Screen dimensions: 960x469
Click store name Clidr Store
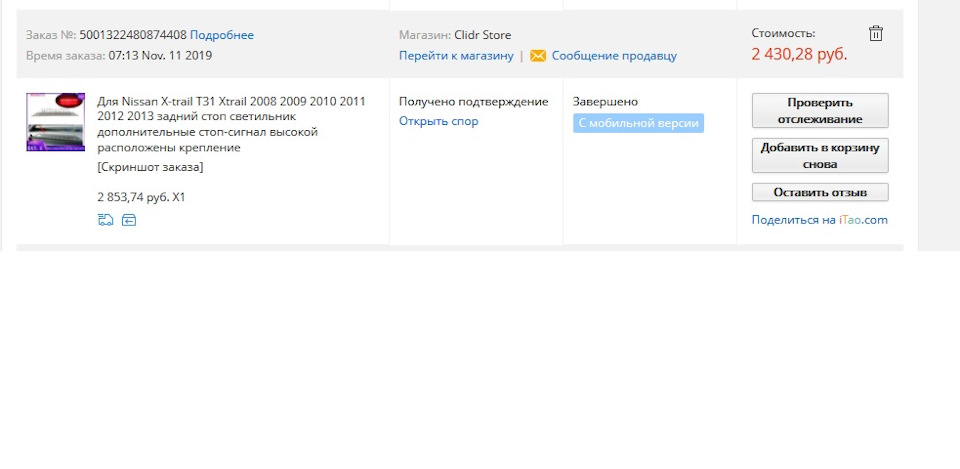pos(482,35)
